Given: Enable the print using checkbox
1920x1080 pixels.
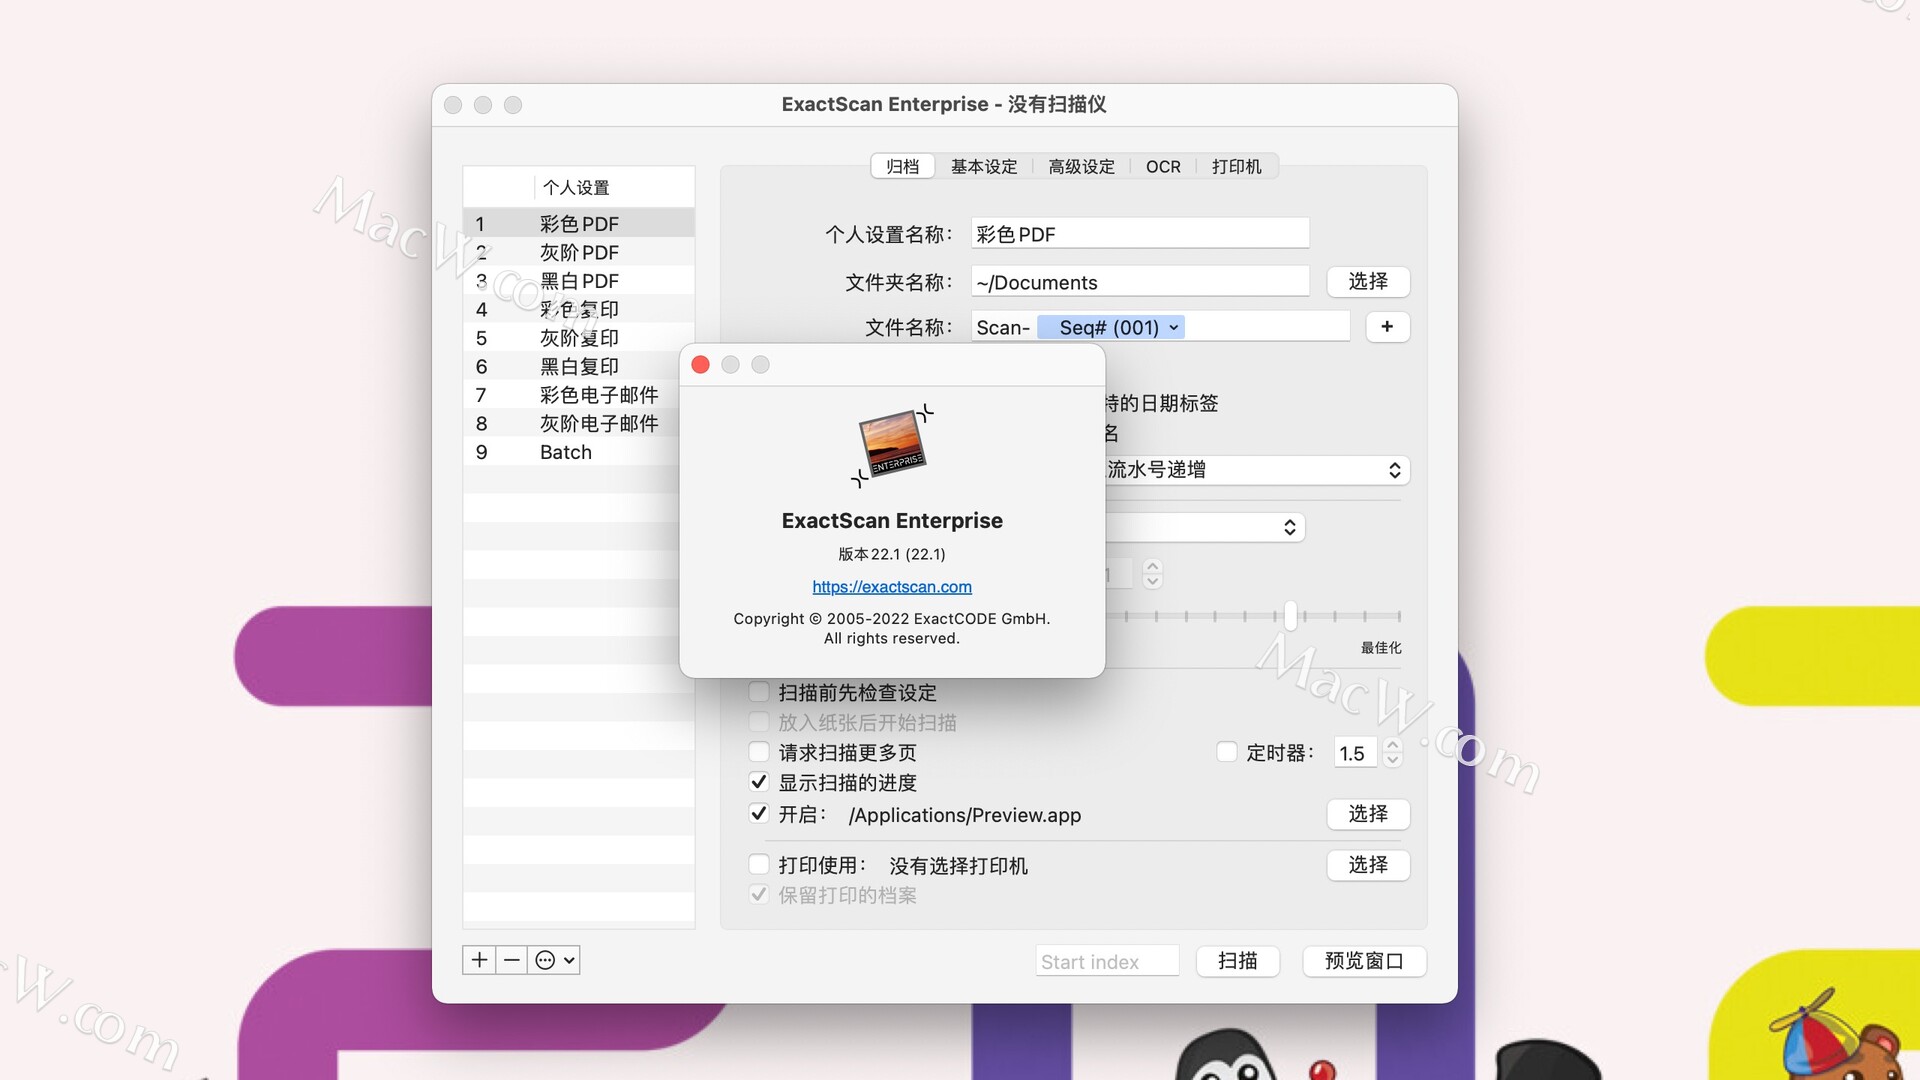Looking at the screenshot, I should click(759, 865).
